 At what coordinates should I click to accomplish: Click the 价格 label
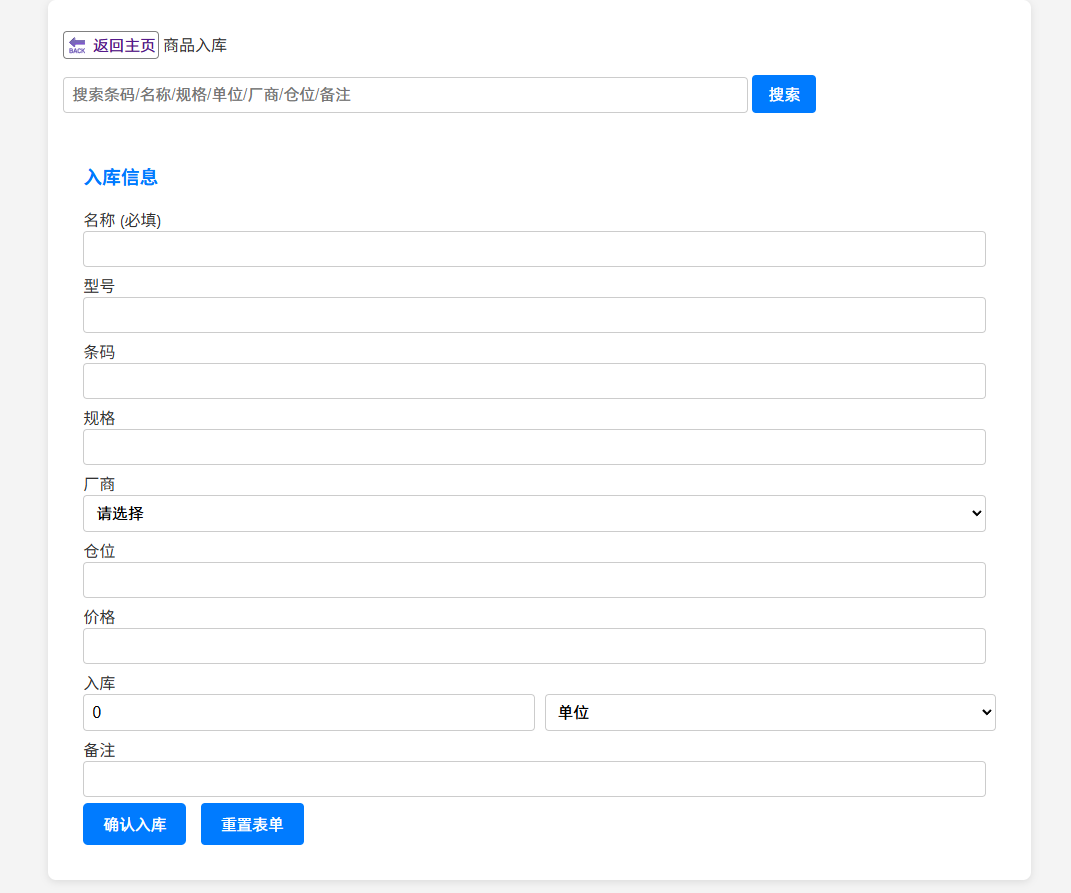pyautogui.click(x=99, y=617)
